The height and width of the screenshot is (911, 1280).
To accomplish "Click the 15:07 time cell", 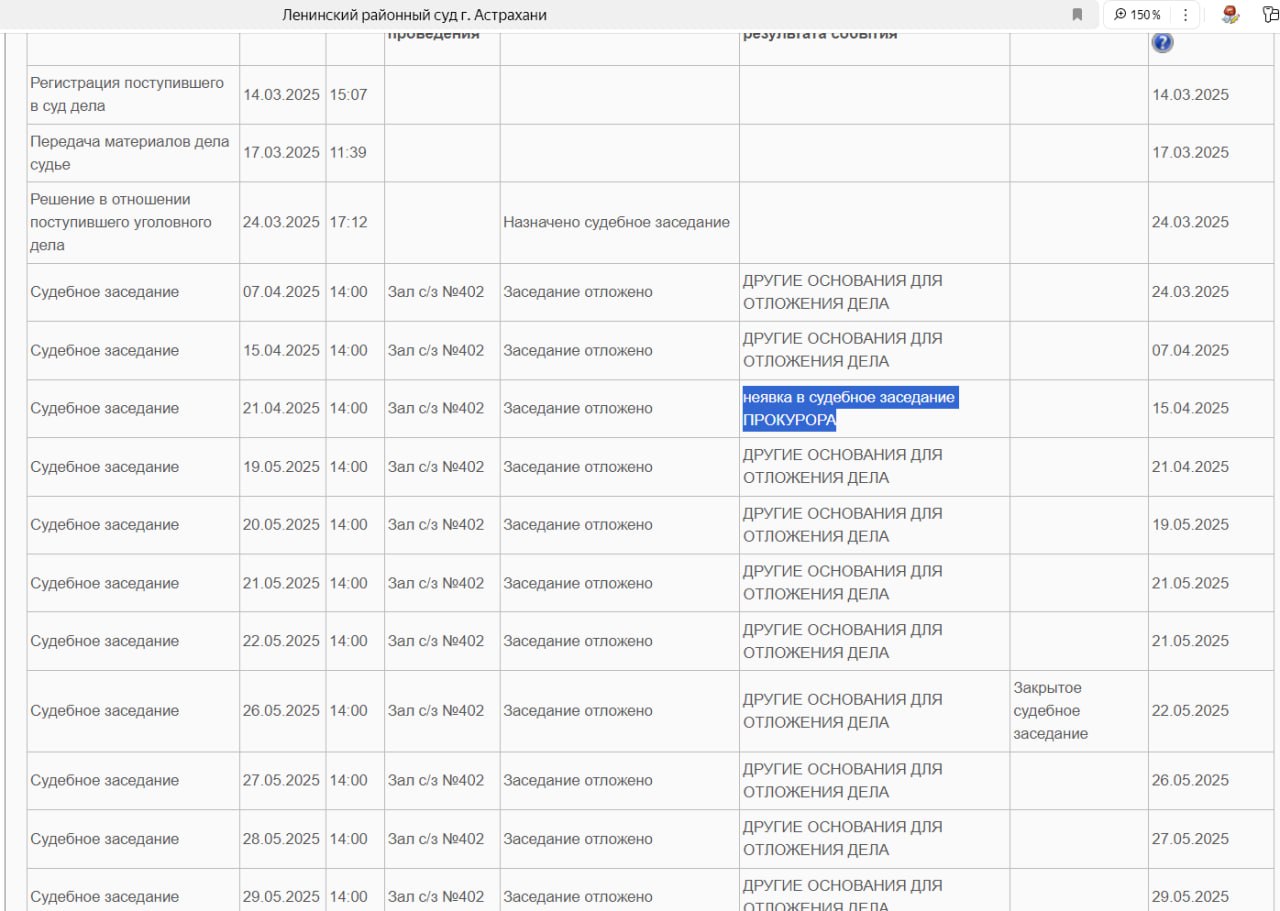I will click(348, 95).
